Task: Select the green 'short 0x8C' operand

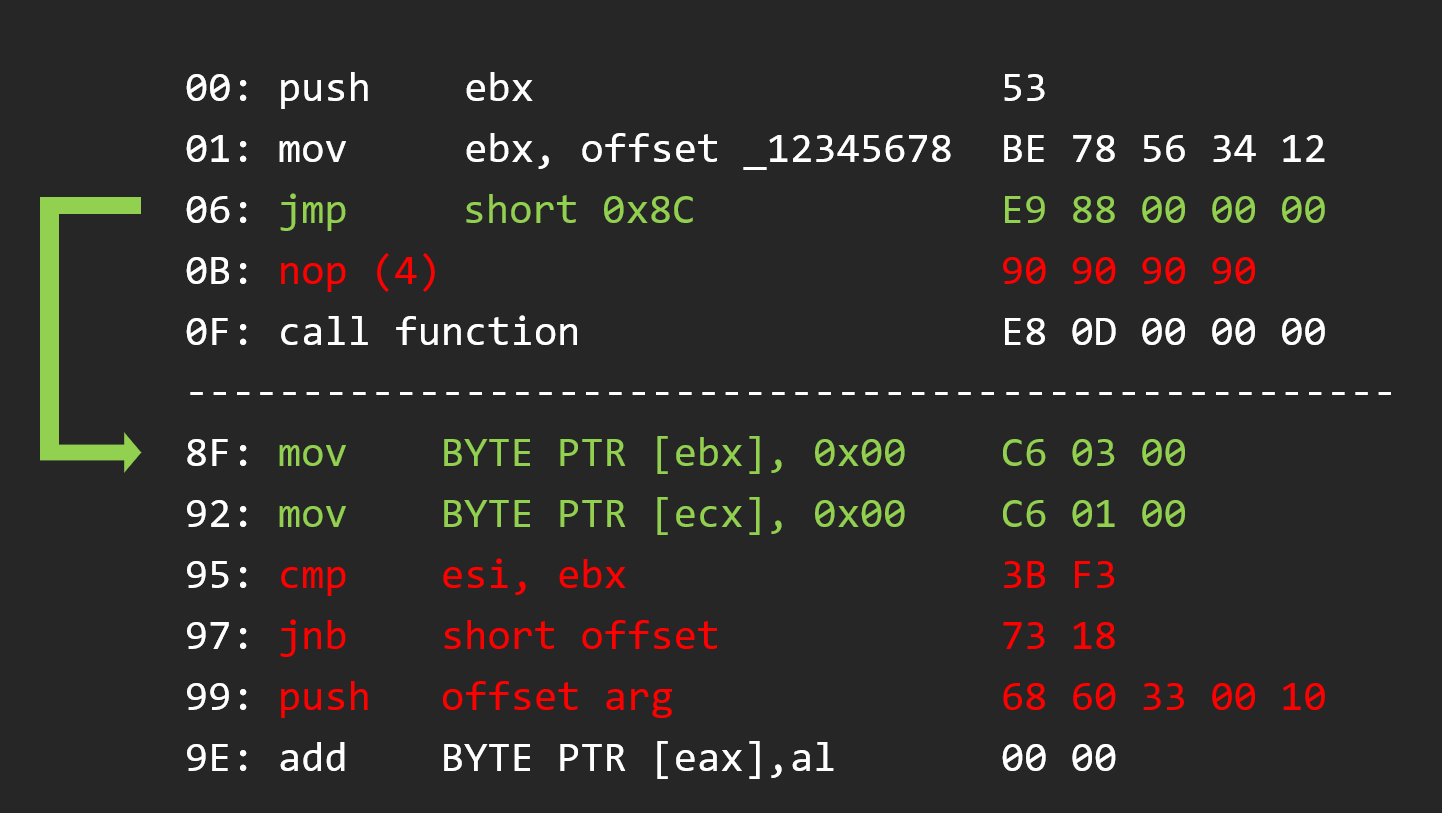Action: tap(579, 211)
